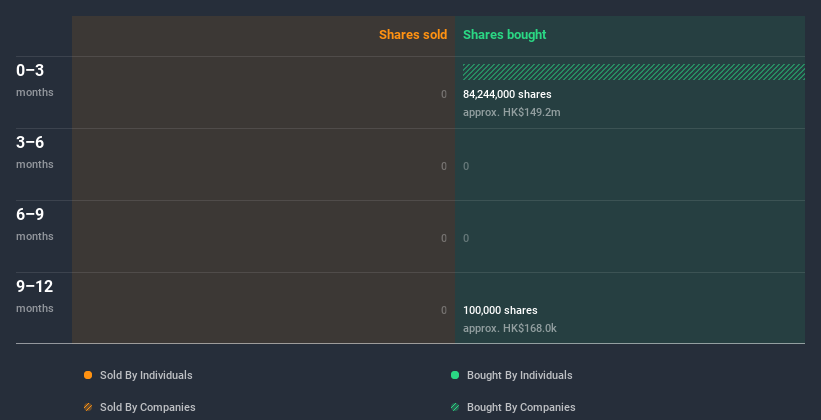Click the striped Sold By Companies legend icon
This screenshot has width=821, height=420.
88,407
